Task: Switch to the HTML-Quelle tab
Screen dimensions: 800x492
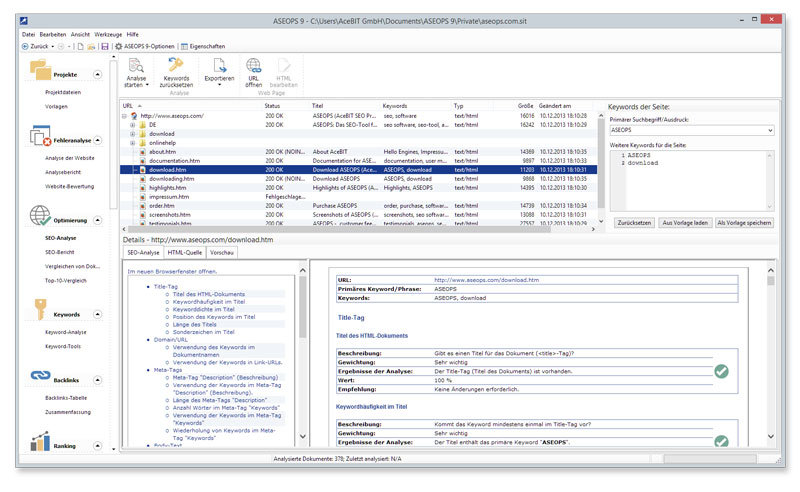Action: 185,253
